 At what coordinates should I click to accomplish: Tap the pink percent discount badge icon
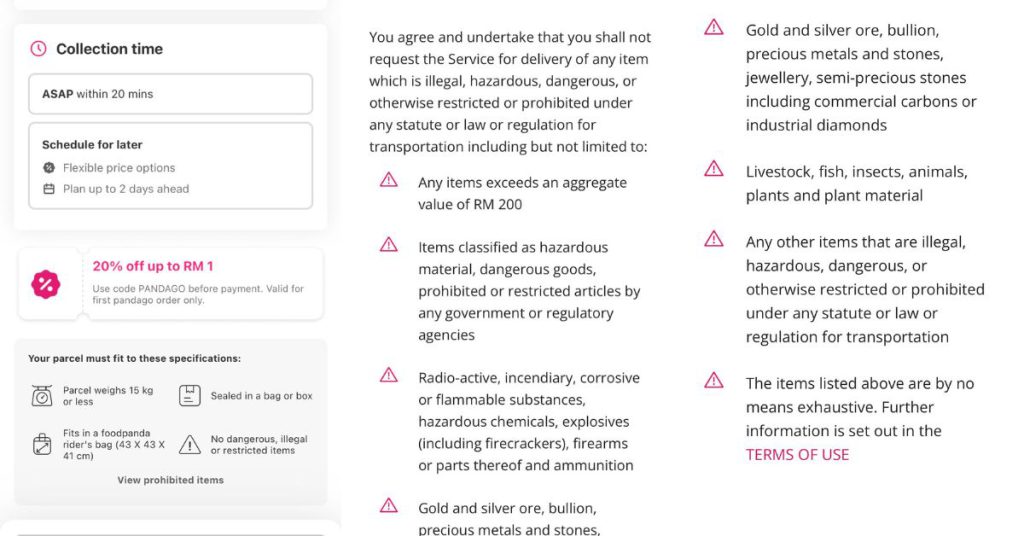(46, 284)
